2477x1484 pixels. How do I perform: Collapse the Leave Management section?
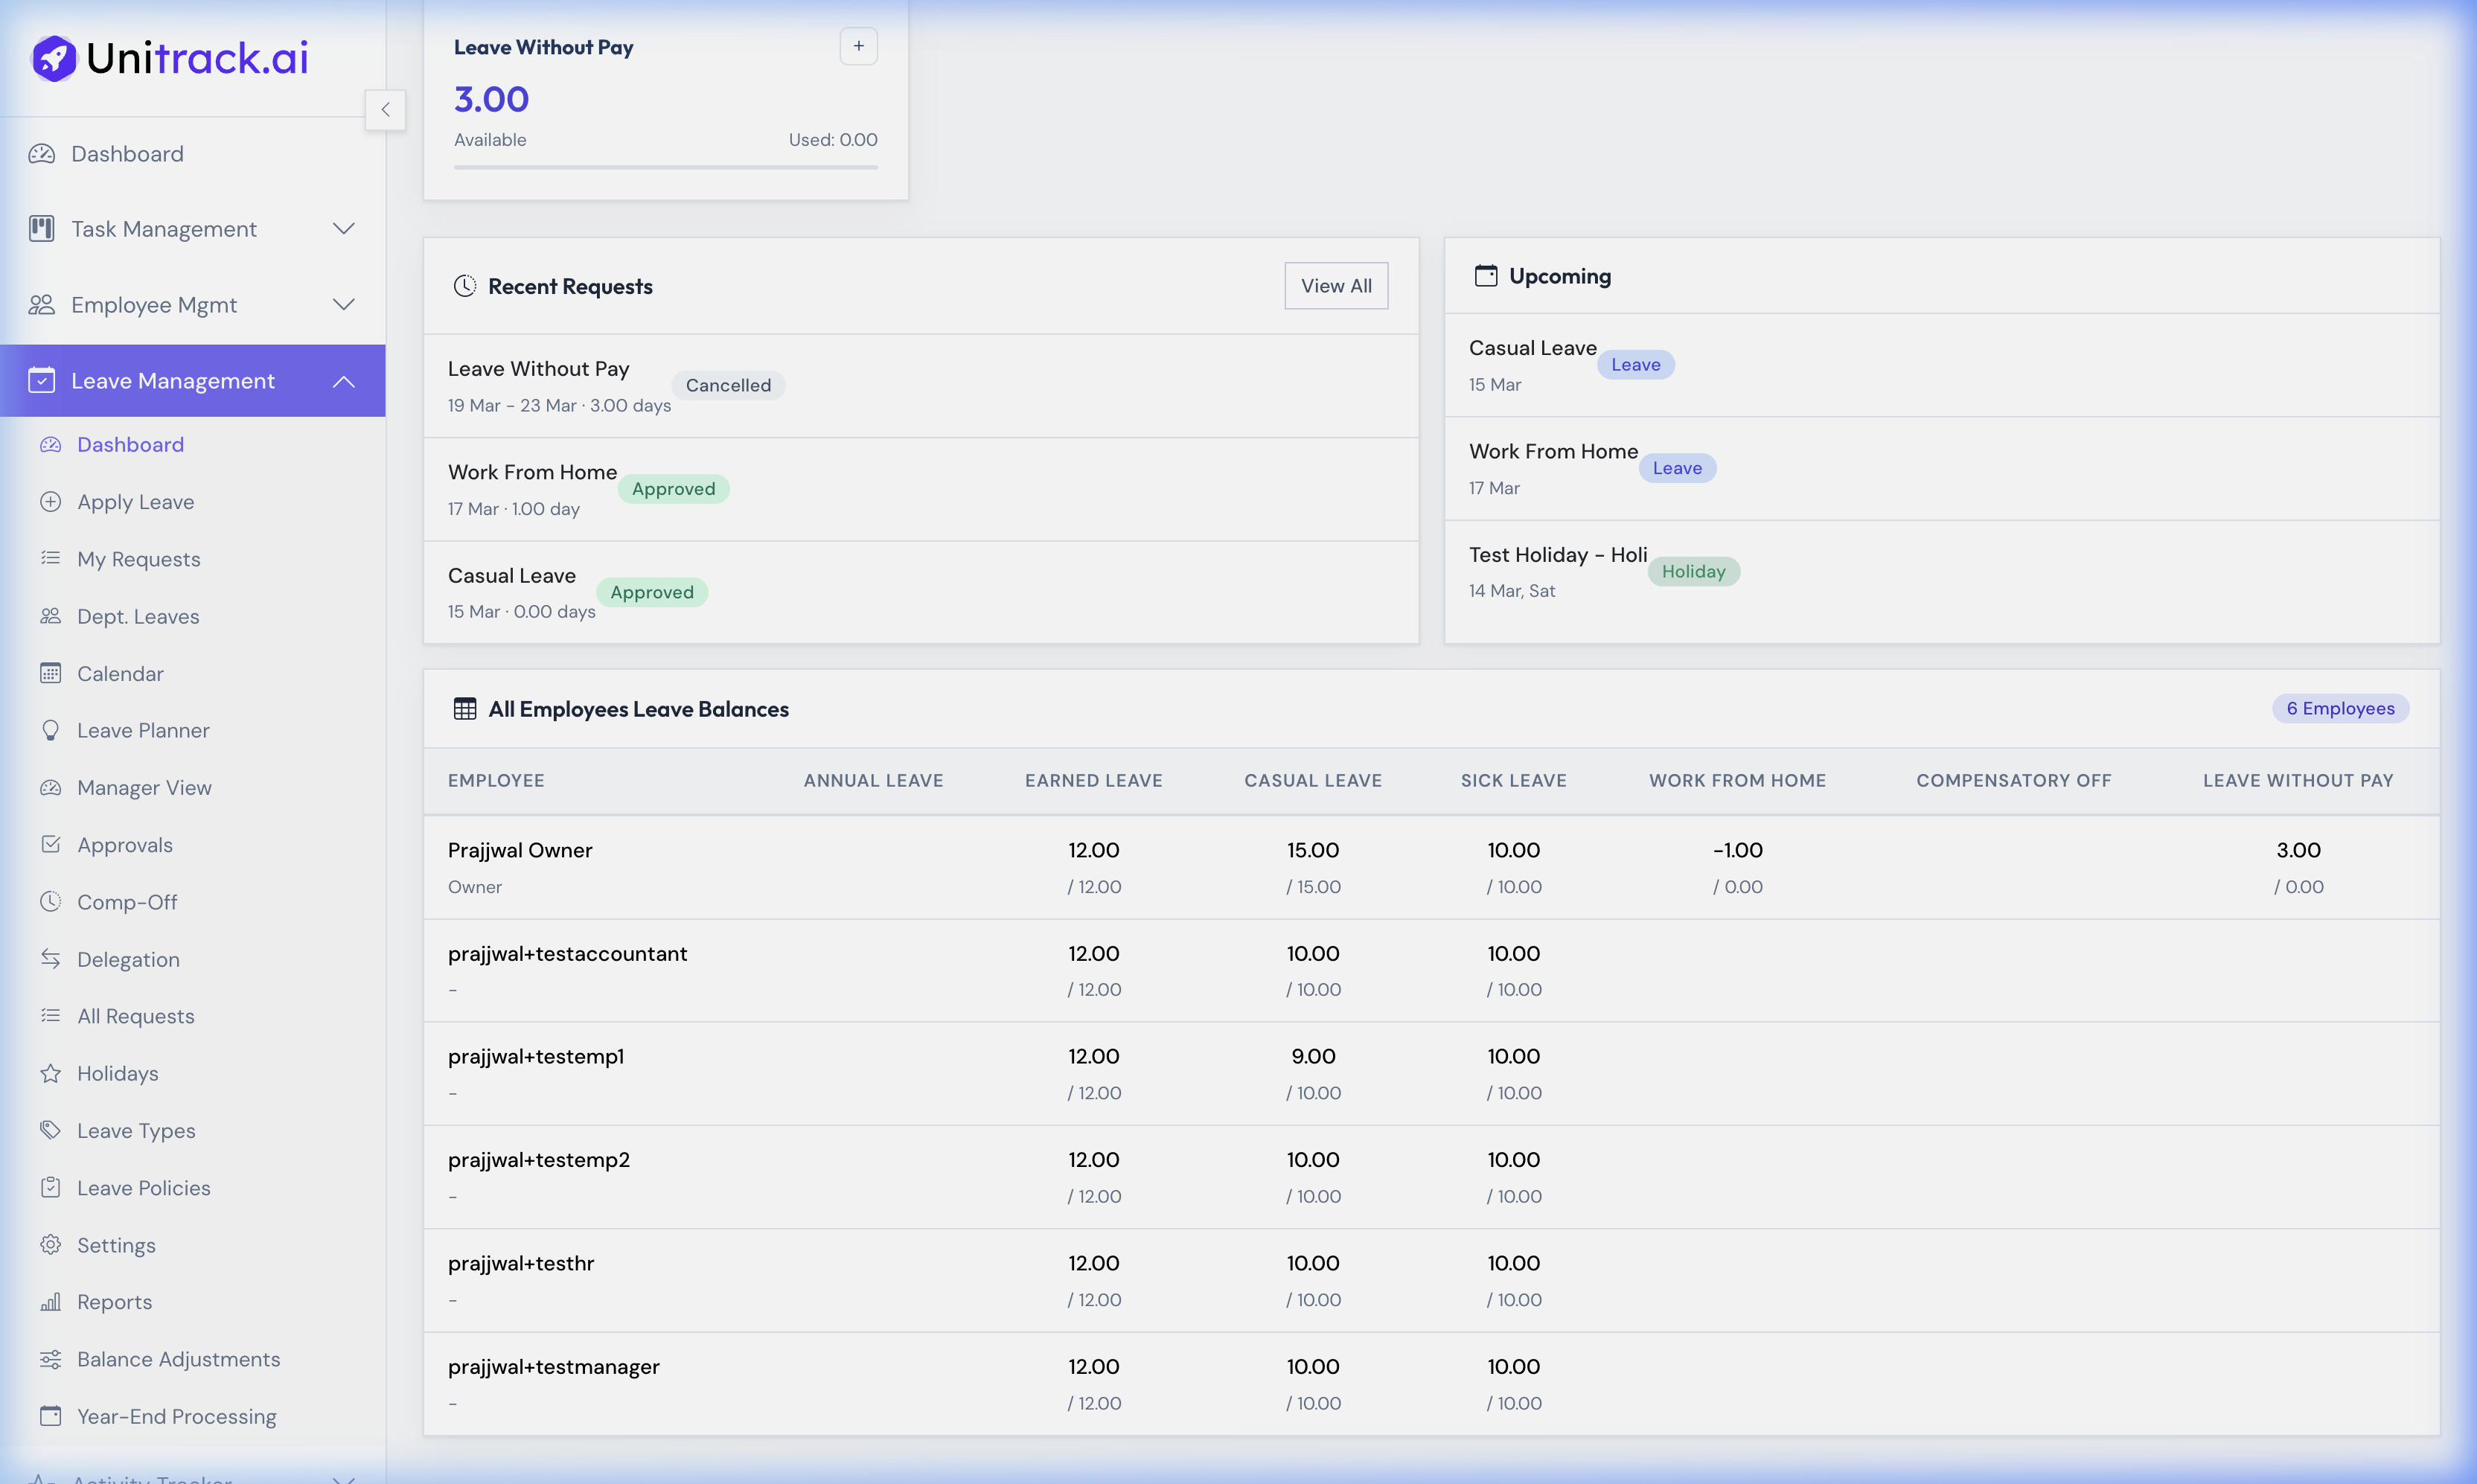pos(343,380)
